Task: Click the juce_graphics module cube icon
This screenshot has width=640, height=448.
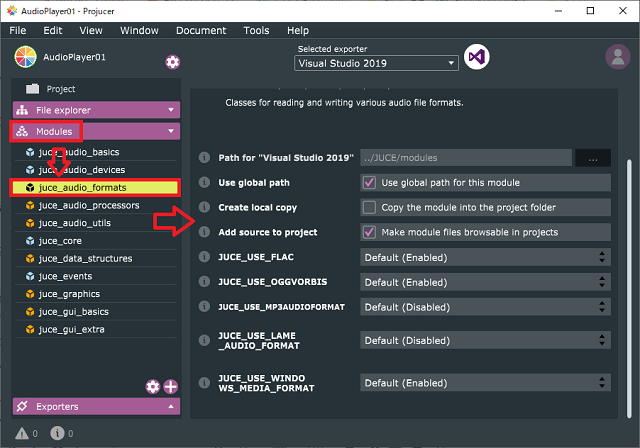Action: 30,294
